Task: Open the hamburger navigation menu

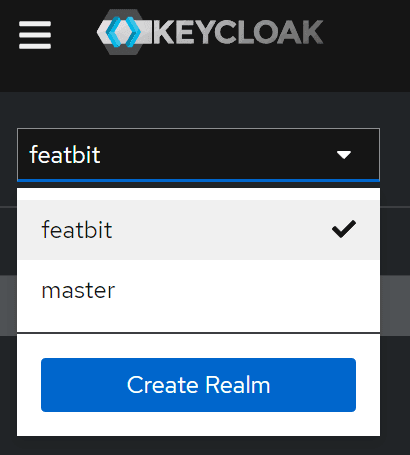Action: click(x=35, y=35)
